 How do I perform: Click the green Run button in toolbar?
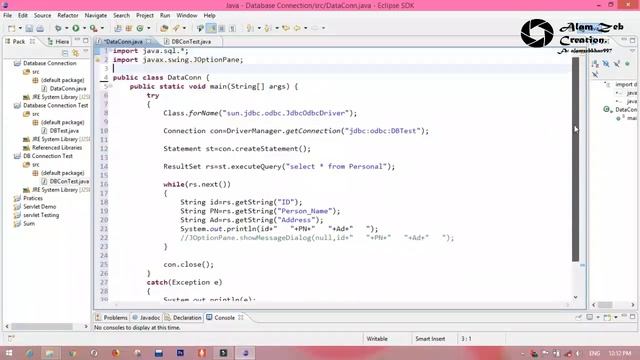point(76,28)
